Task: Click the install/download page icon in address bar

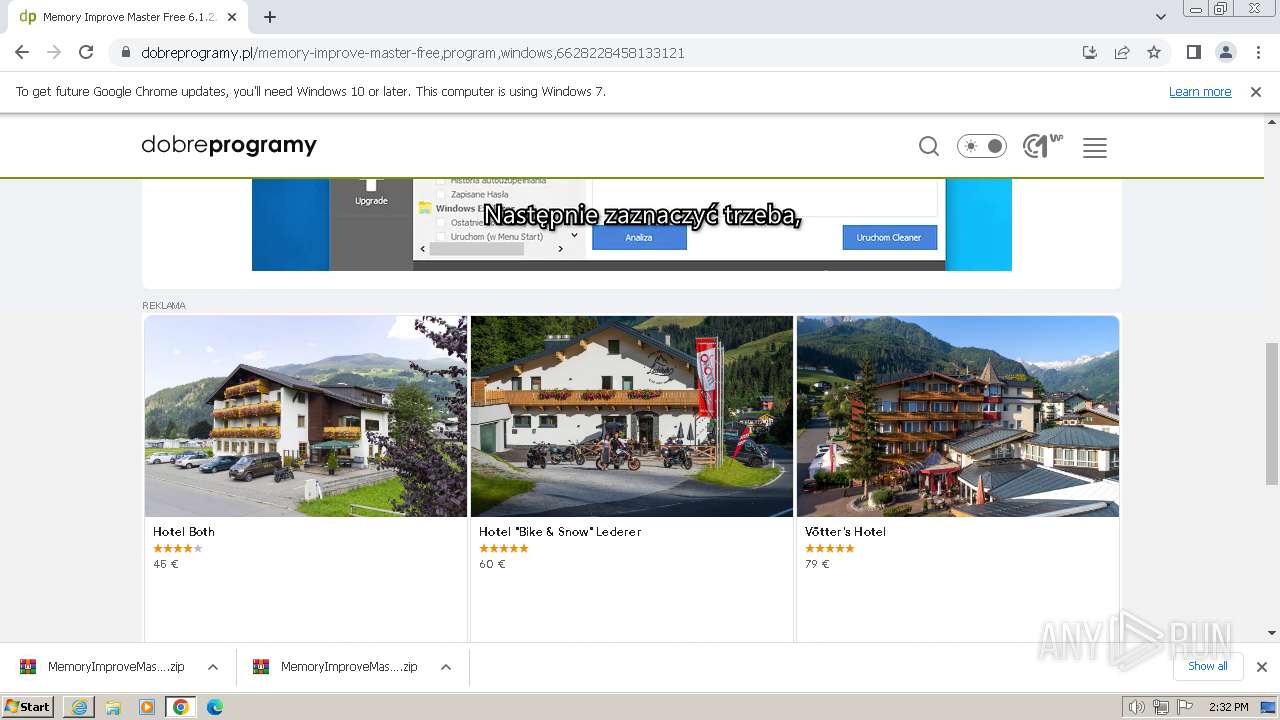Action: pos(1090,52)
